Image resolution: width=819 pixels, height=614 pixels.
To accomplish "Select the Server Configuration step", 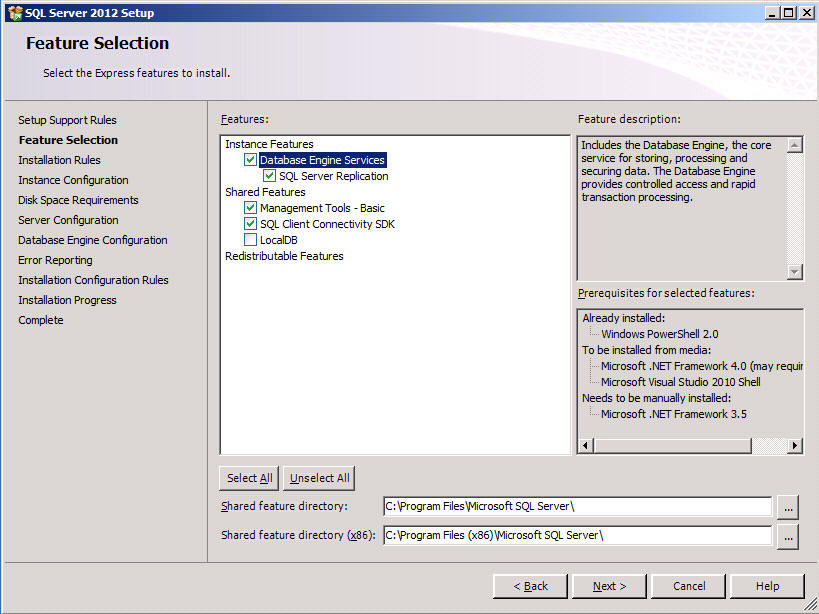I will click(x=68, y=220).
